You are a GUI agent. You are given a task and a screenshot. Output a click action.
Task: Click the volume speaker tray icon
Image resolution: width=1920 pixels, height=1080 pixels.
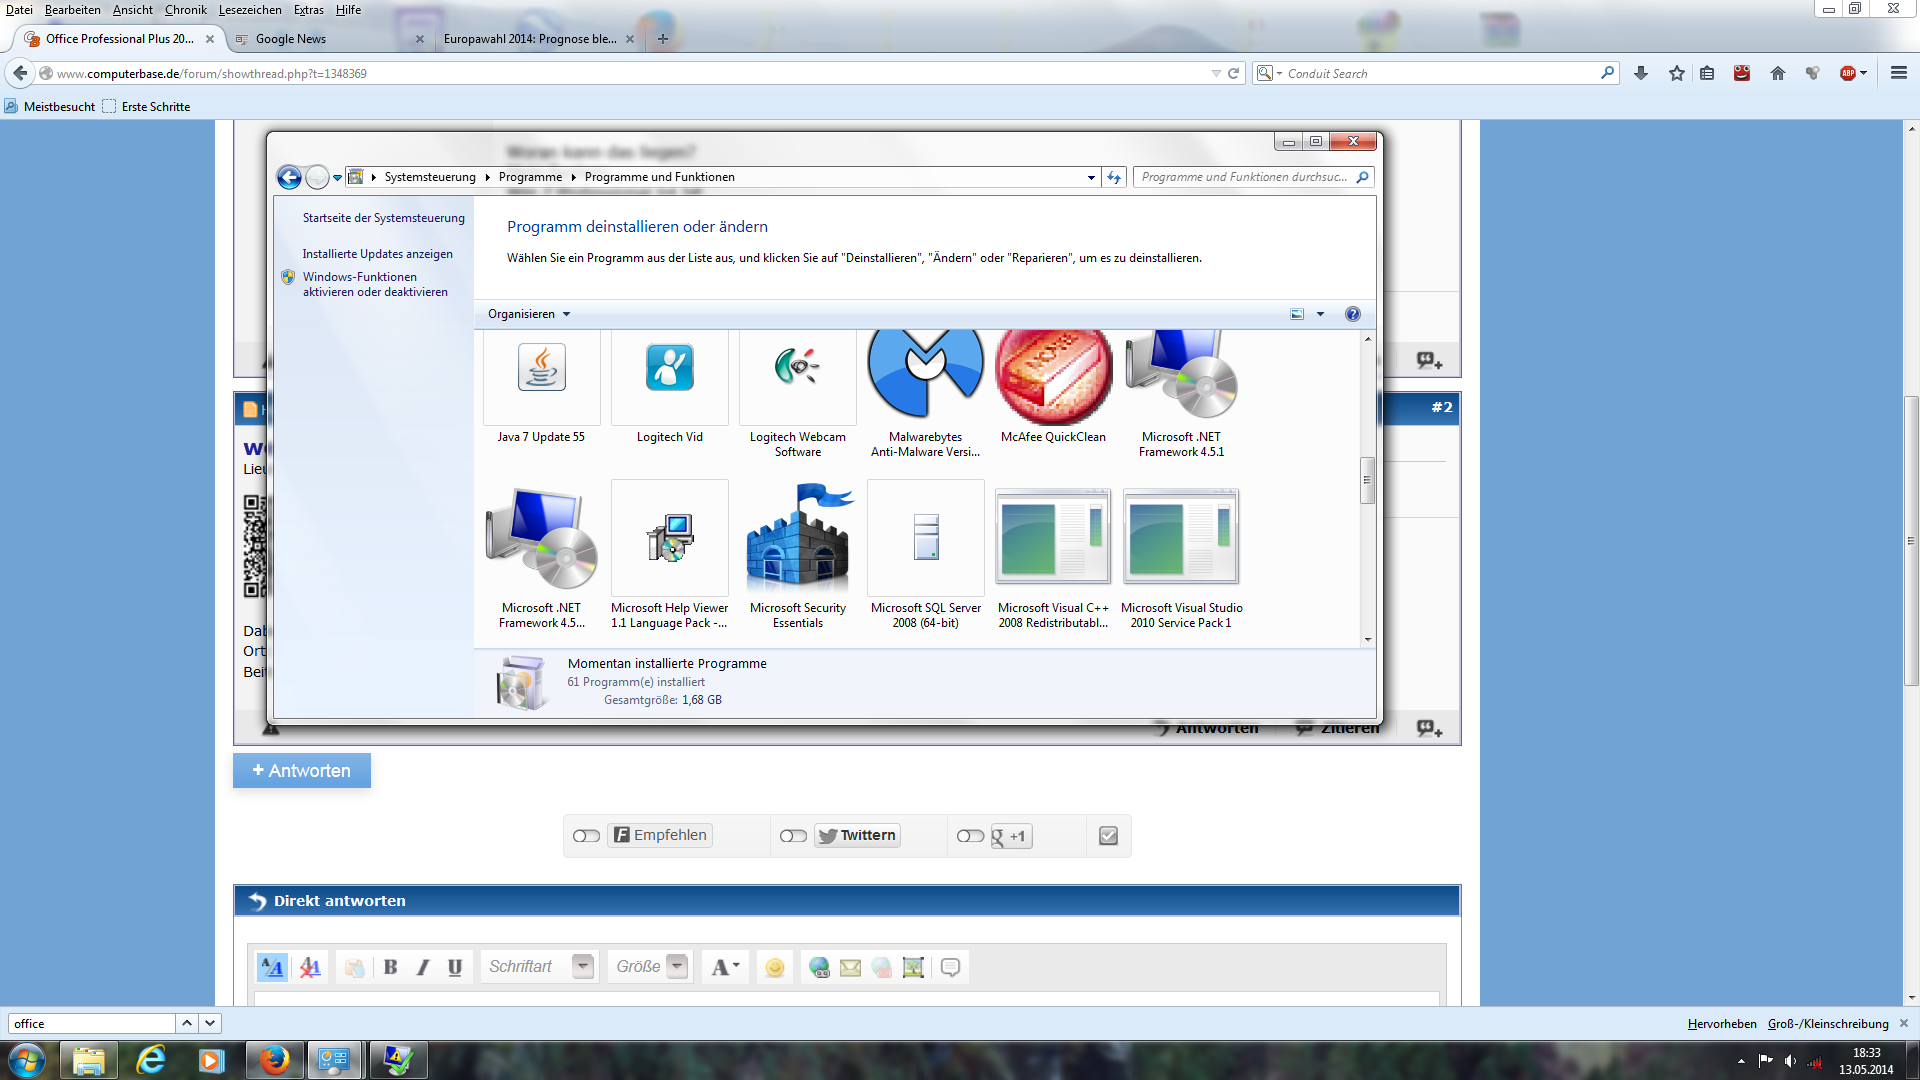click(x=1790, y=1061)
